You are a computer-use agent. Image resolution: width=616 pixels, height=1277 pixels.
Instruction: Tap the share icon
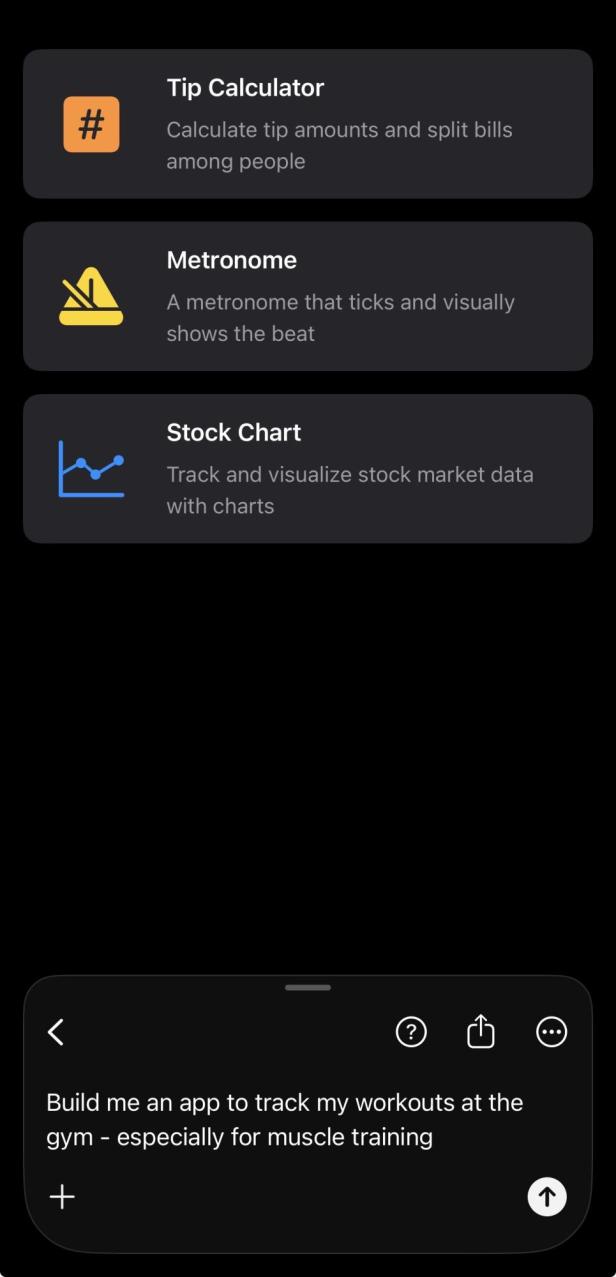[481, 1031]
